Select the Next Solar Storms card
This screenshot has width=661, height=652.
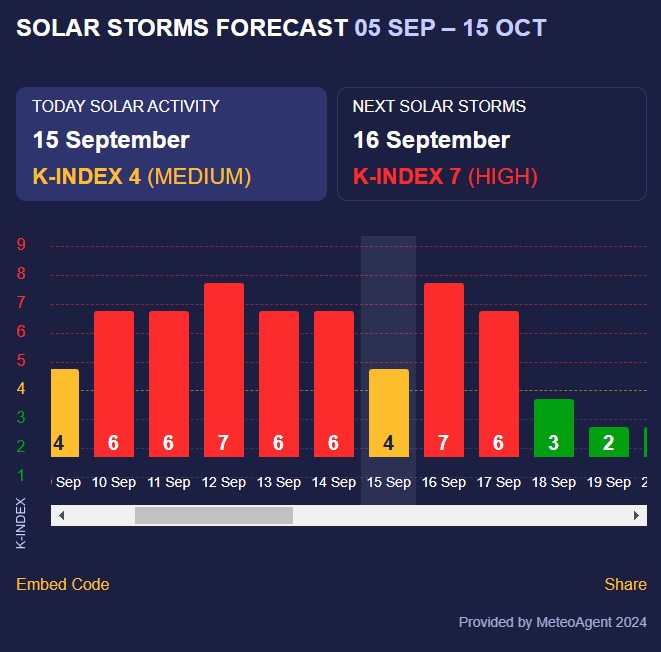(x=491, y=143)
